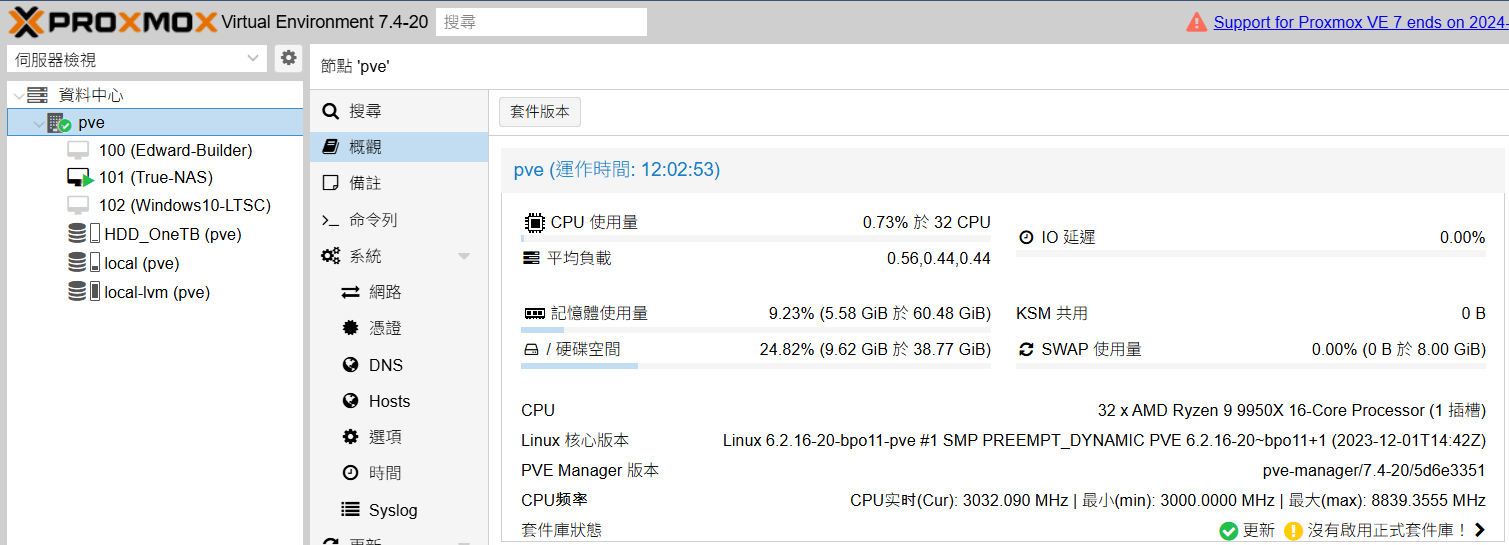Select the True-NAS running VM icon
Screen dimensions: 1509x545
coord(80,178)
